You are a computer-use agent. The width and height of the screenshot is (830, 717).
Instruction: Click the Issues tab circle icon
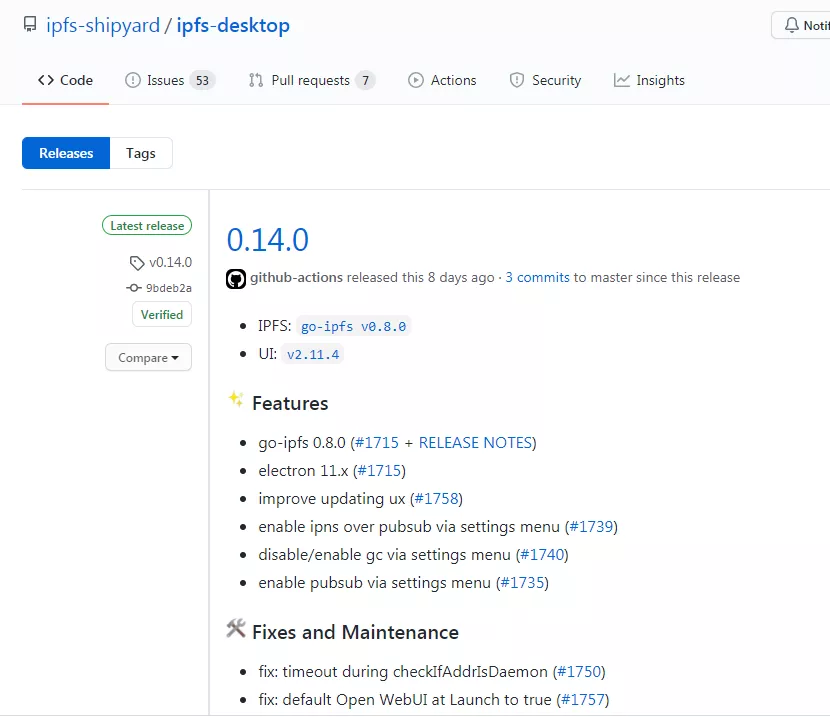[133, 80]
